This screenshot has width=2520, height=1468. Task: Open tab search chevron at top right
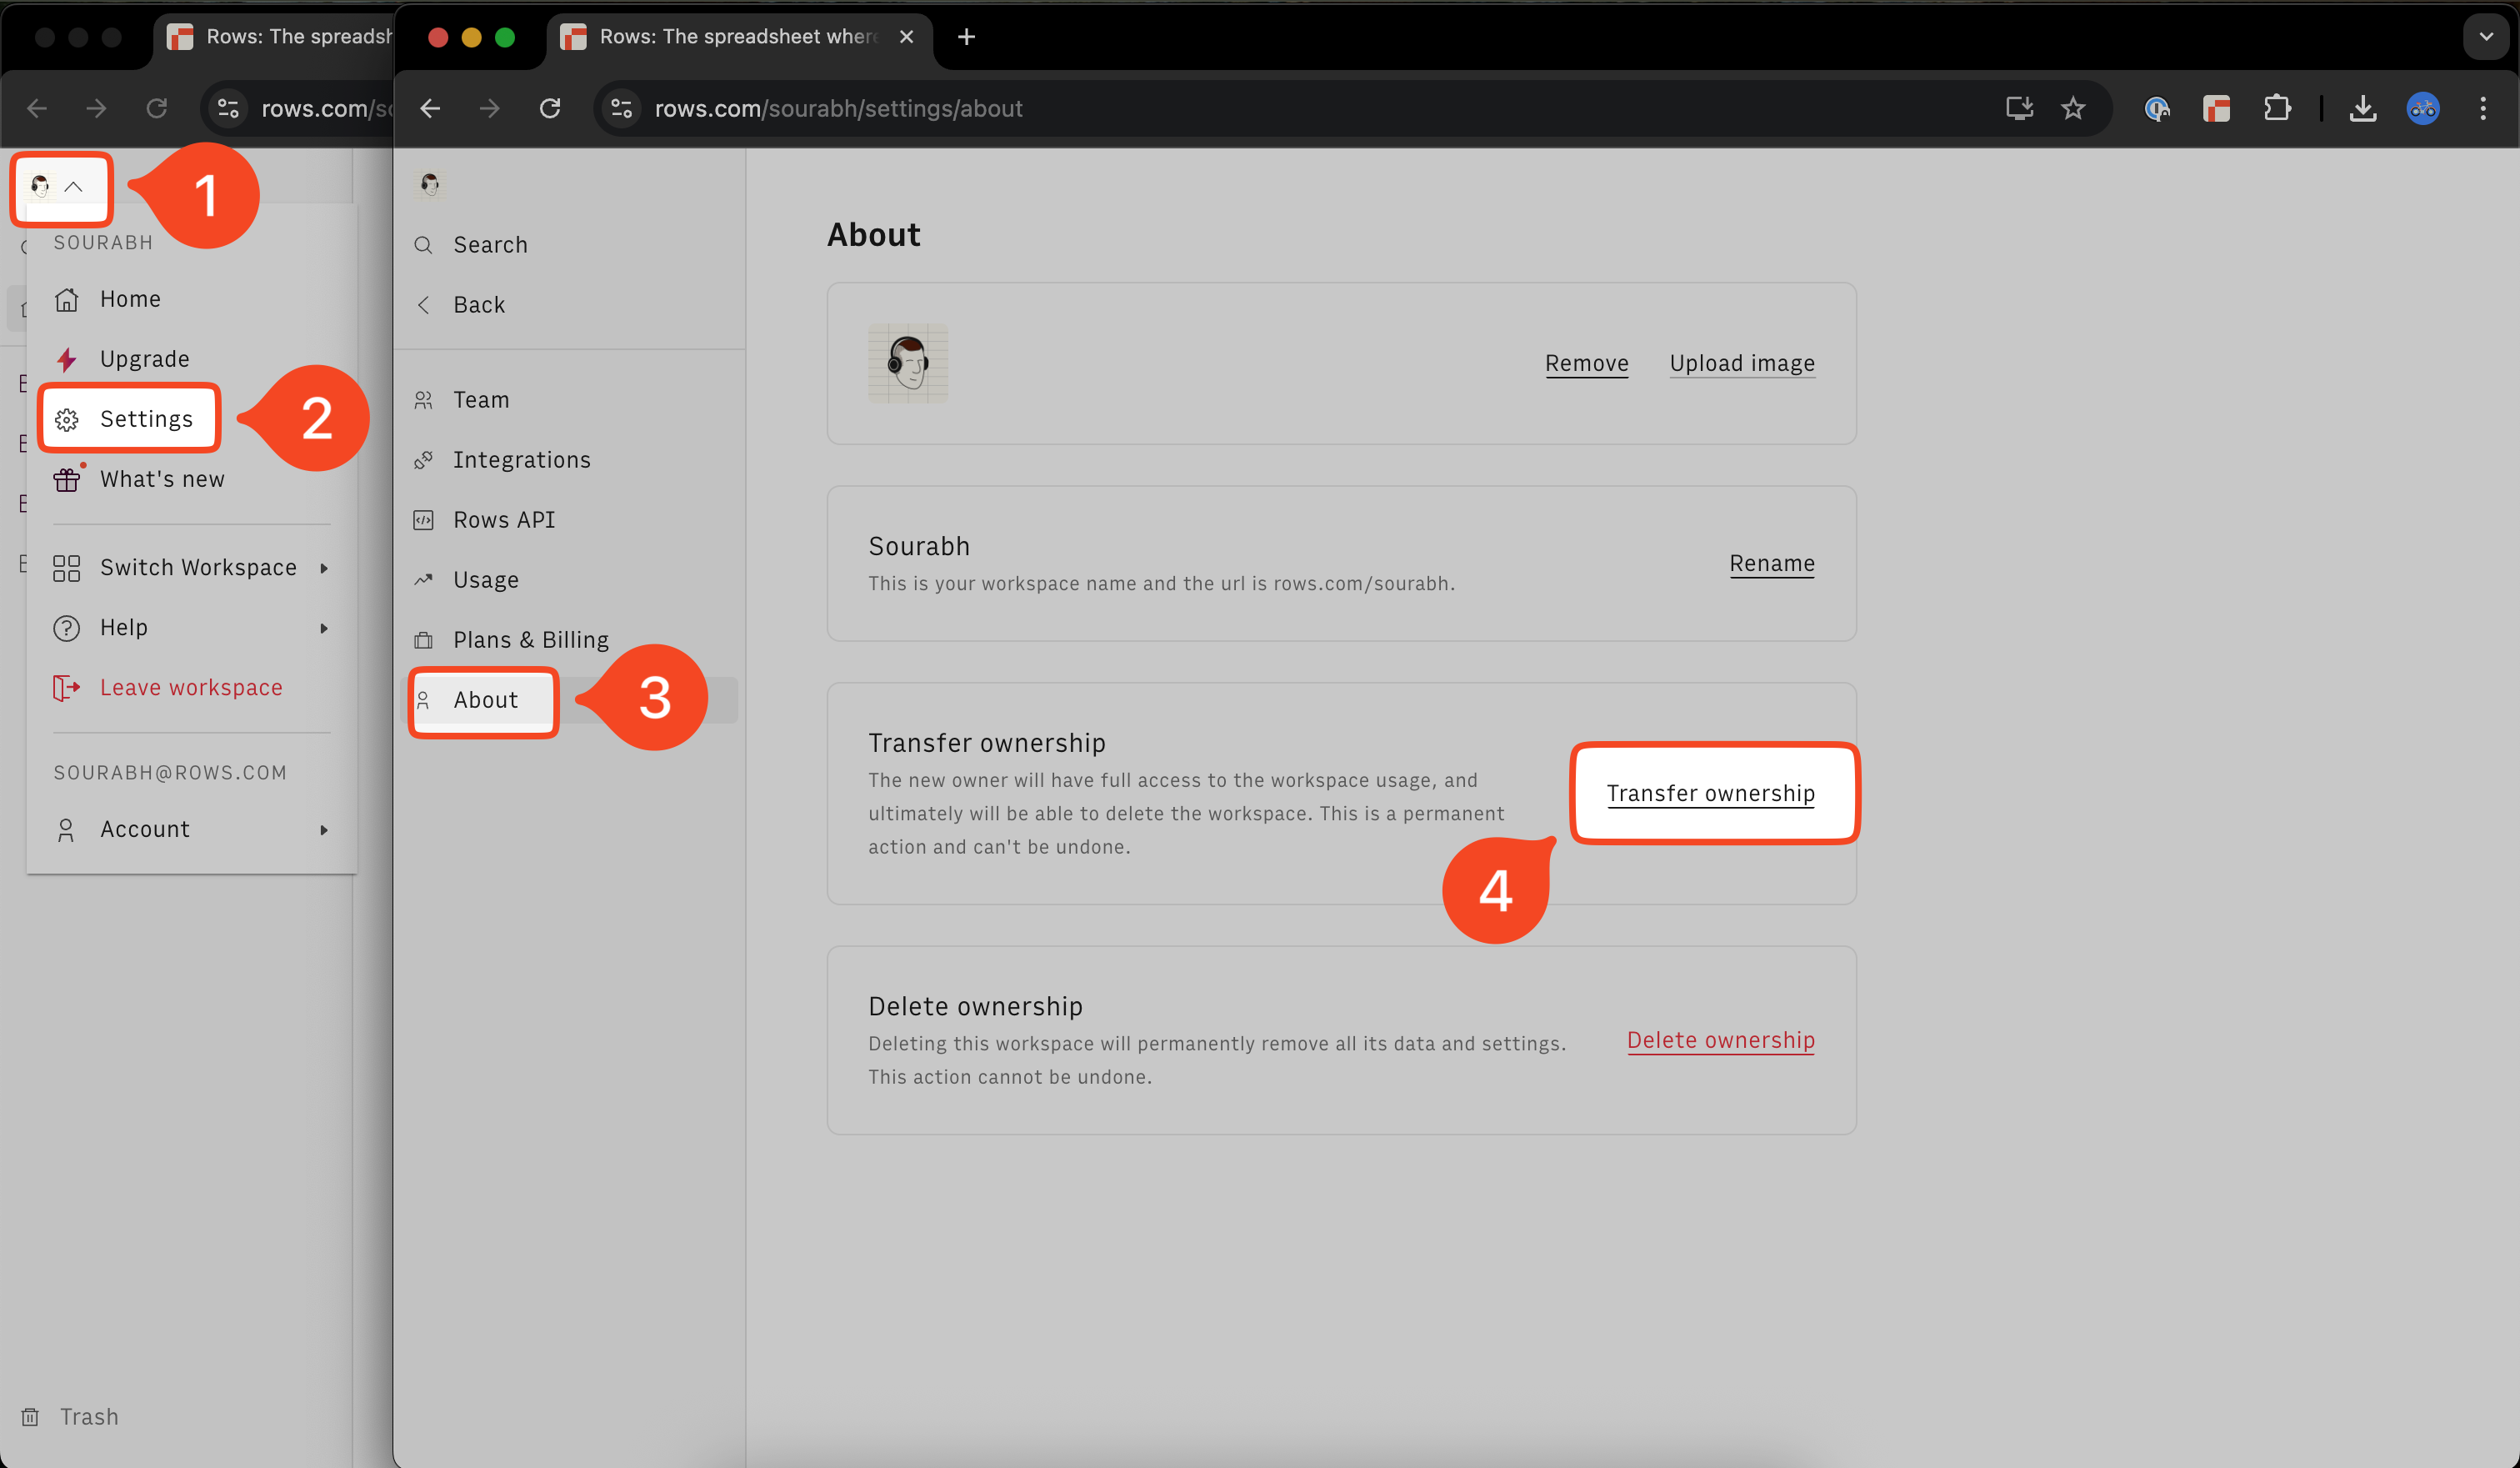tap(2486, 37)
